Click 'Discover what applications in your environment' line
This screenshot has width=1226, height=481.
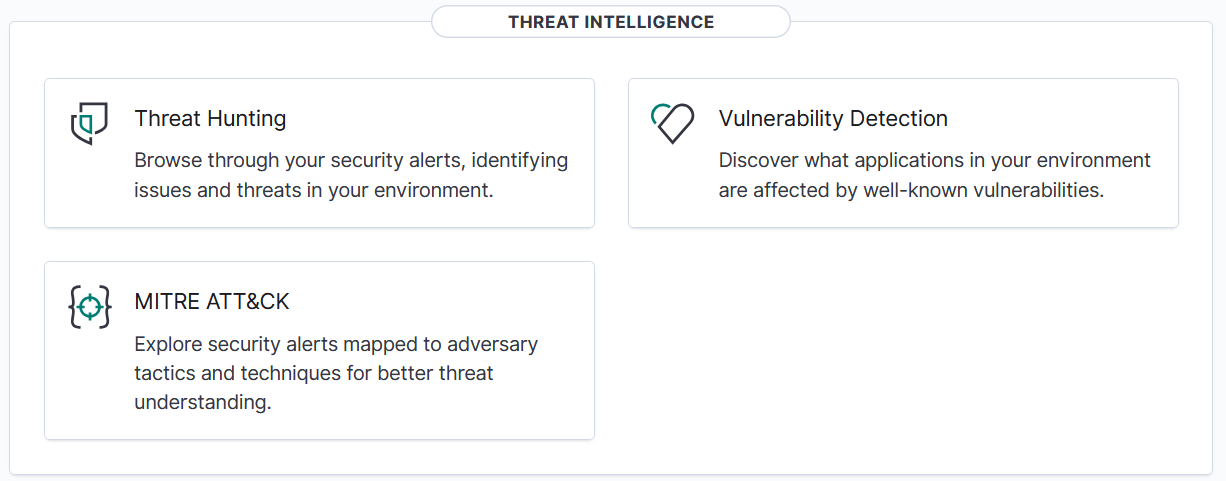point(935,160)
